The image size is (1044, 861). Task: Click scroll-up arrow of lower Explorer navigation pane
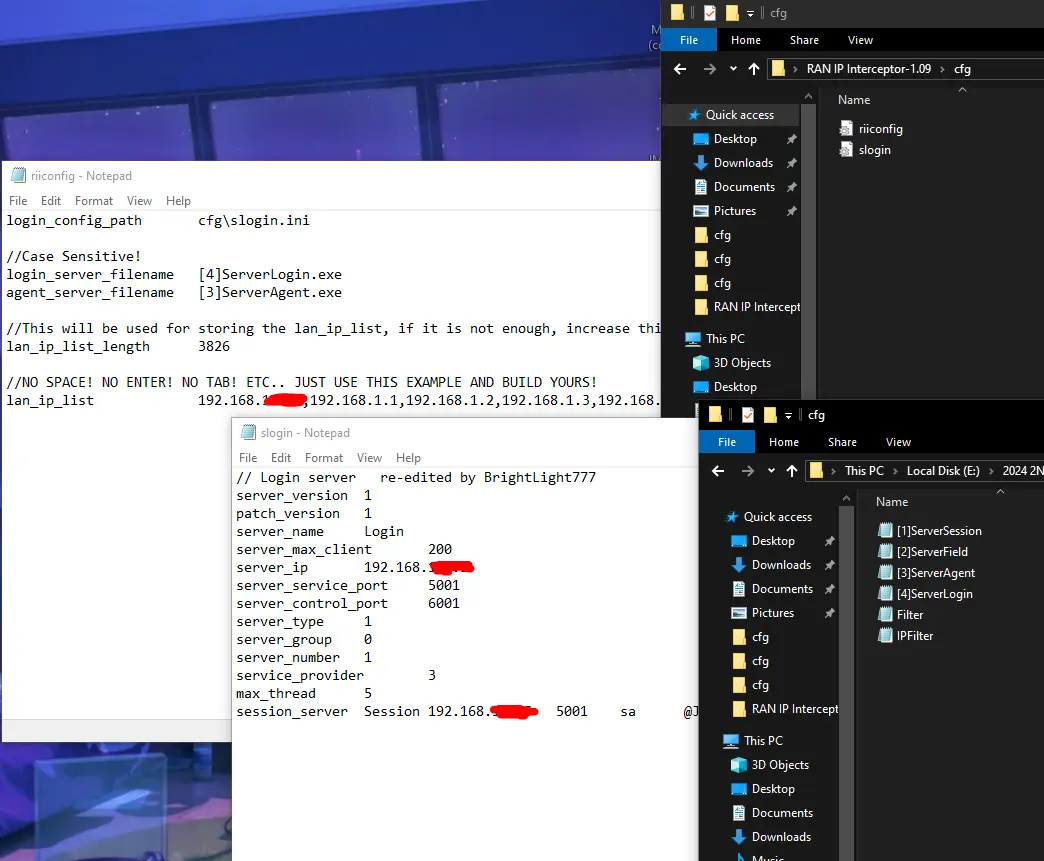[846, 499]
